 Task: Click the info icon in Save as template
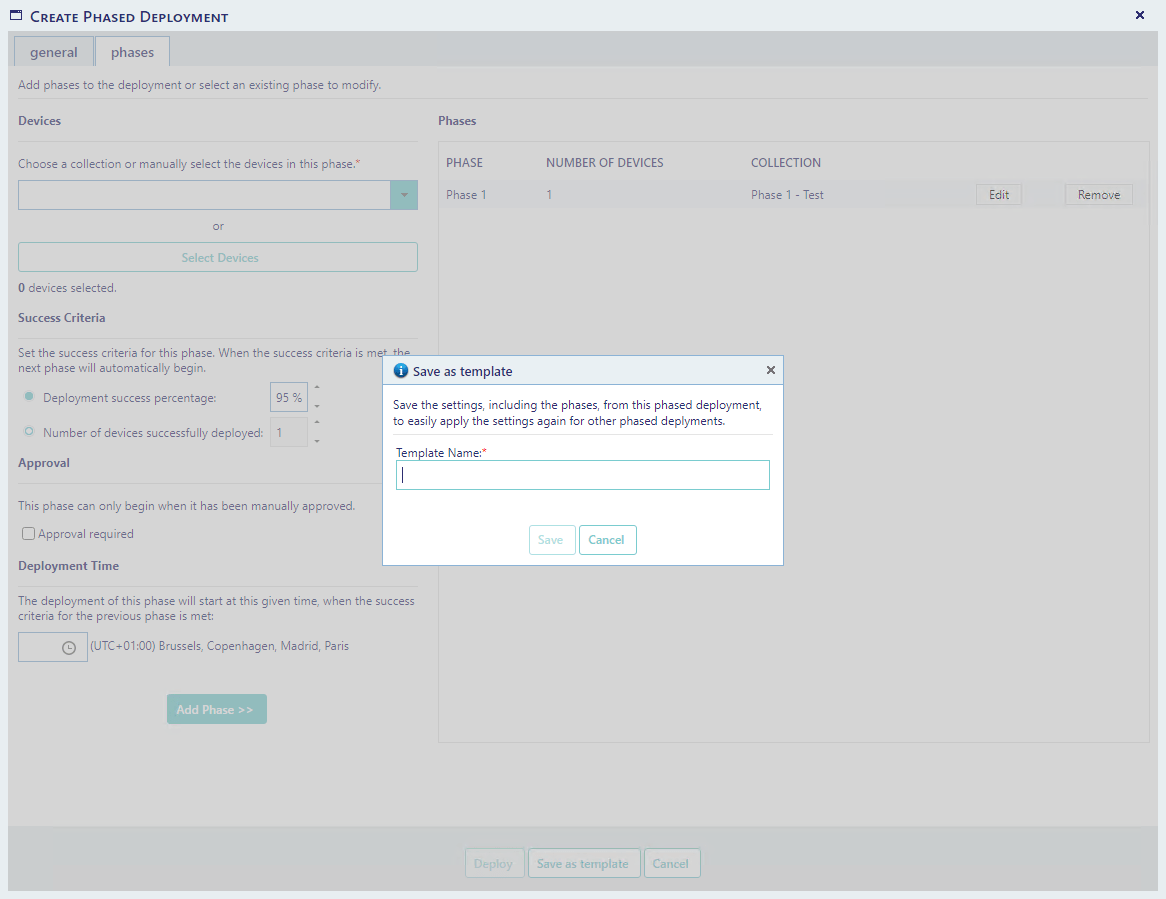401,370
